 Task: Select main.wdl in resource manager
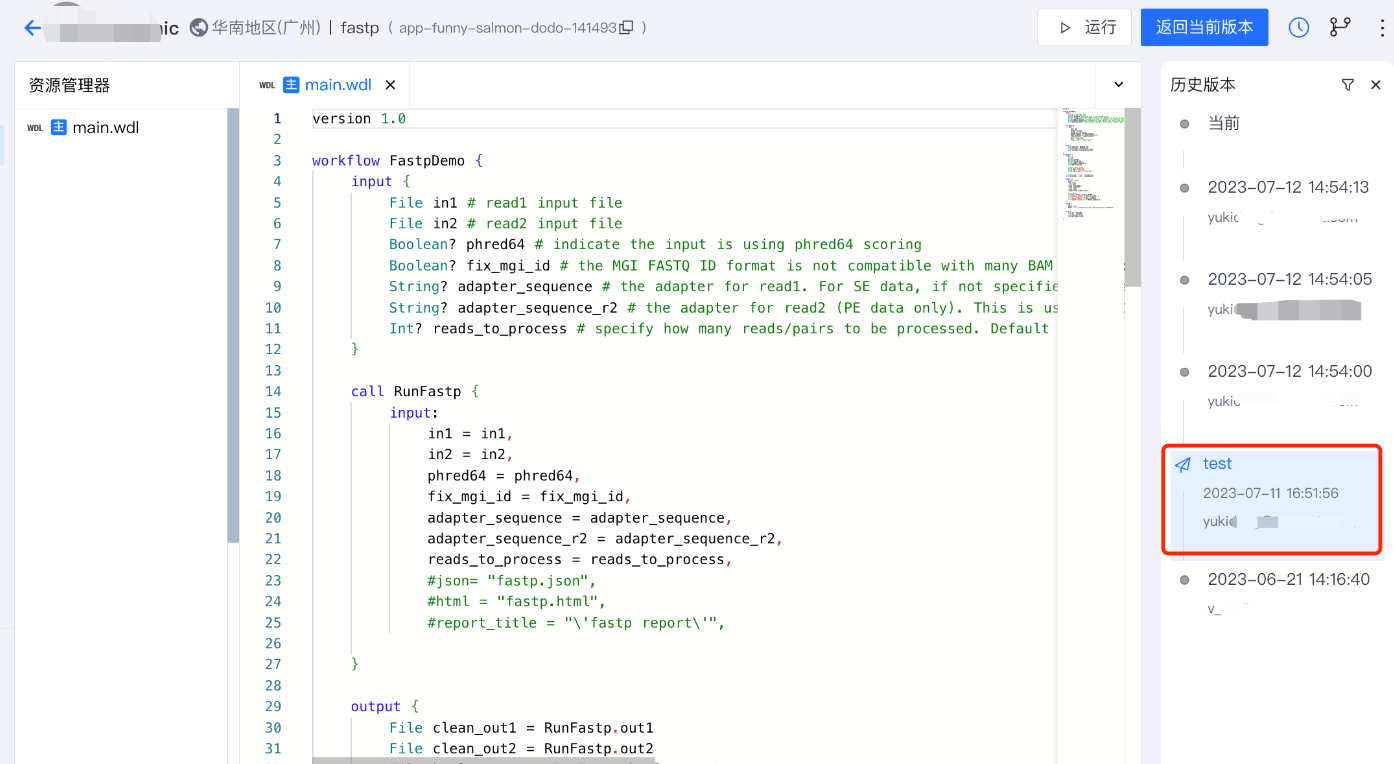(105, 127)
